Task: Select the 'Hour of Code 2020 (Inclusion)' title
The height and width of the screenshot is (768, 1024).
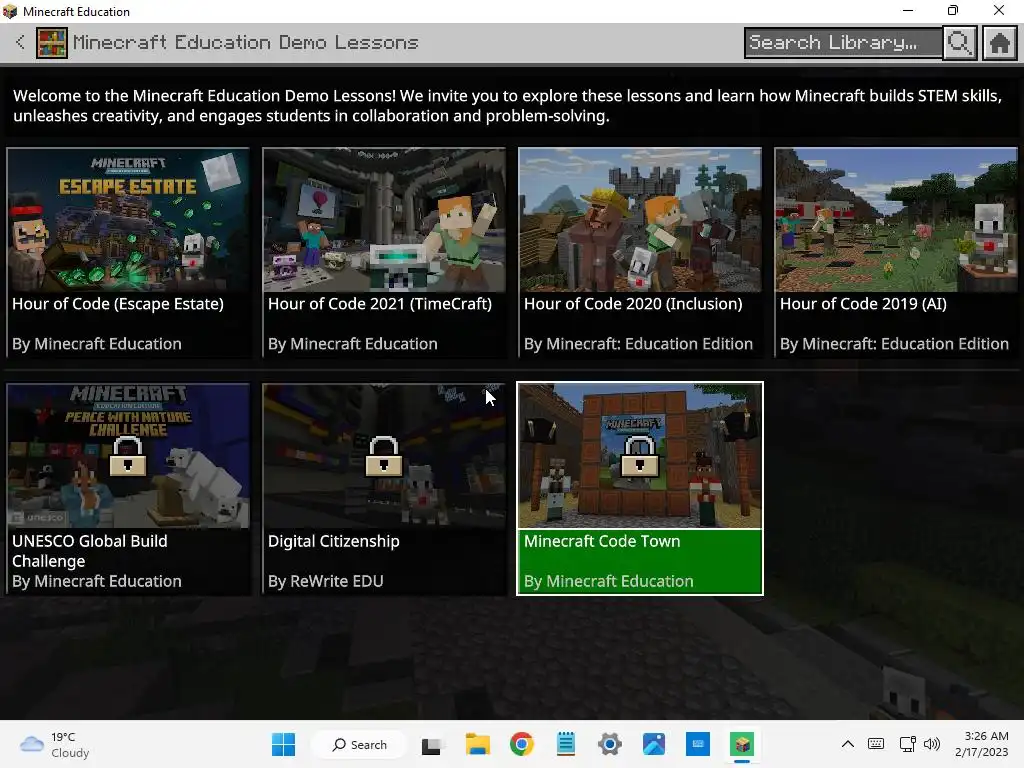Action: click(633, 304)
